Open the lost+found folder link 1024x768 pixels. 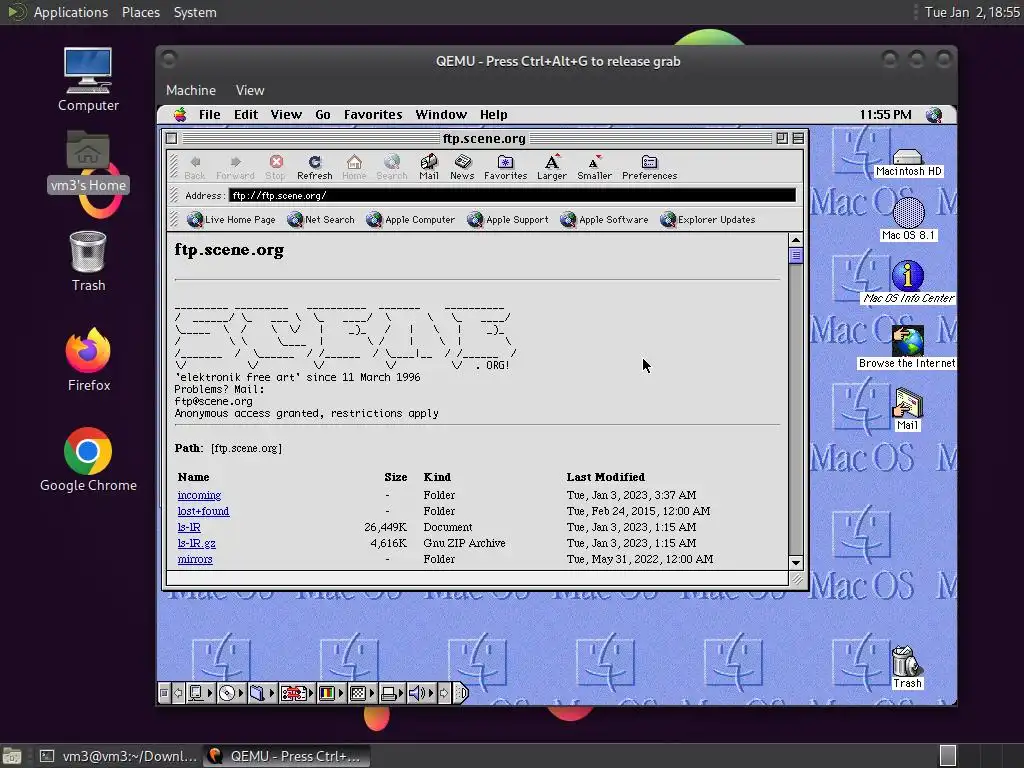(x=203, y=511)
